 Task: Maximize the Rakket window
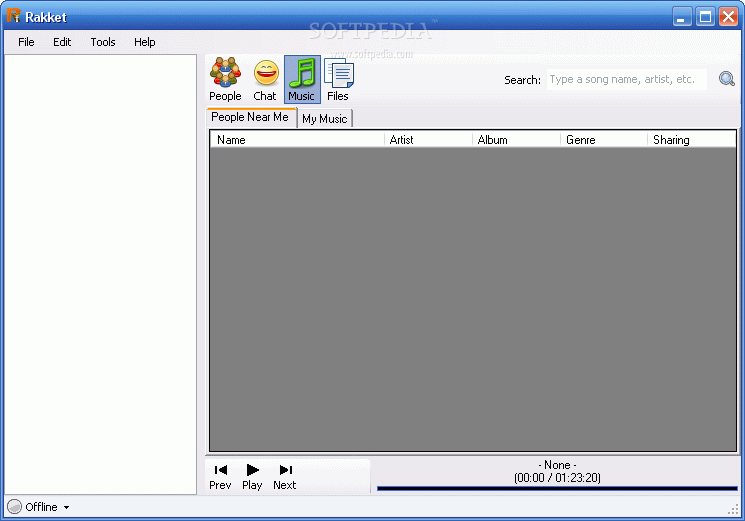[x=705, y=17]
